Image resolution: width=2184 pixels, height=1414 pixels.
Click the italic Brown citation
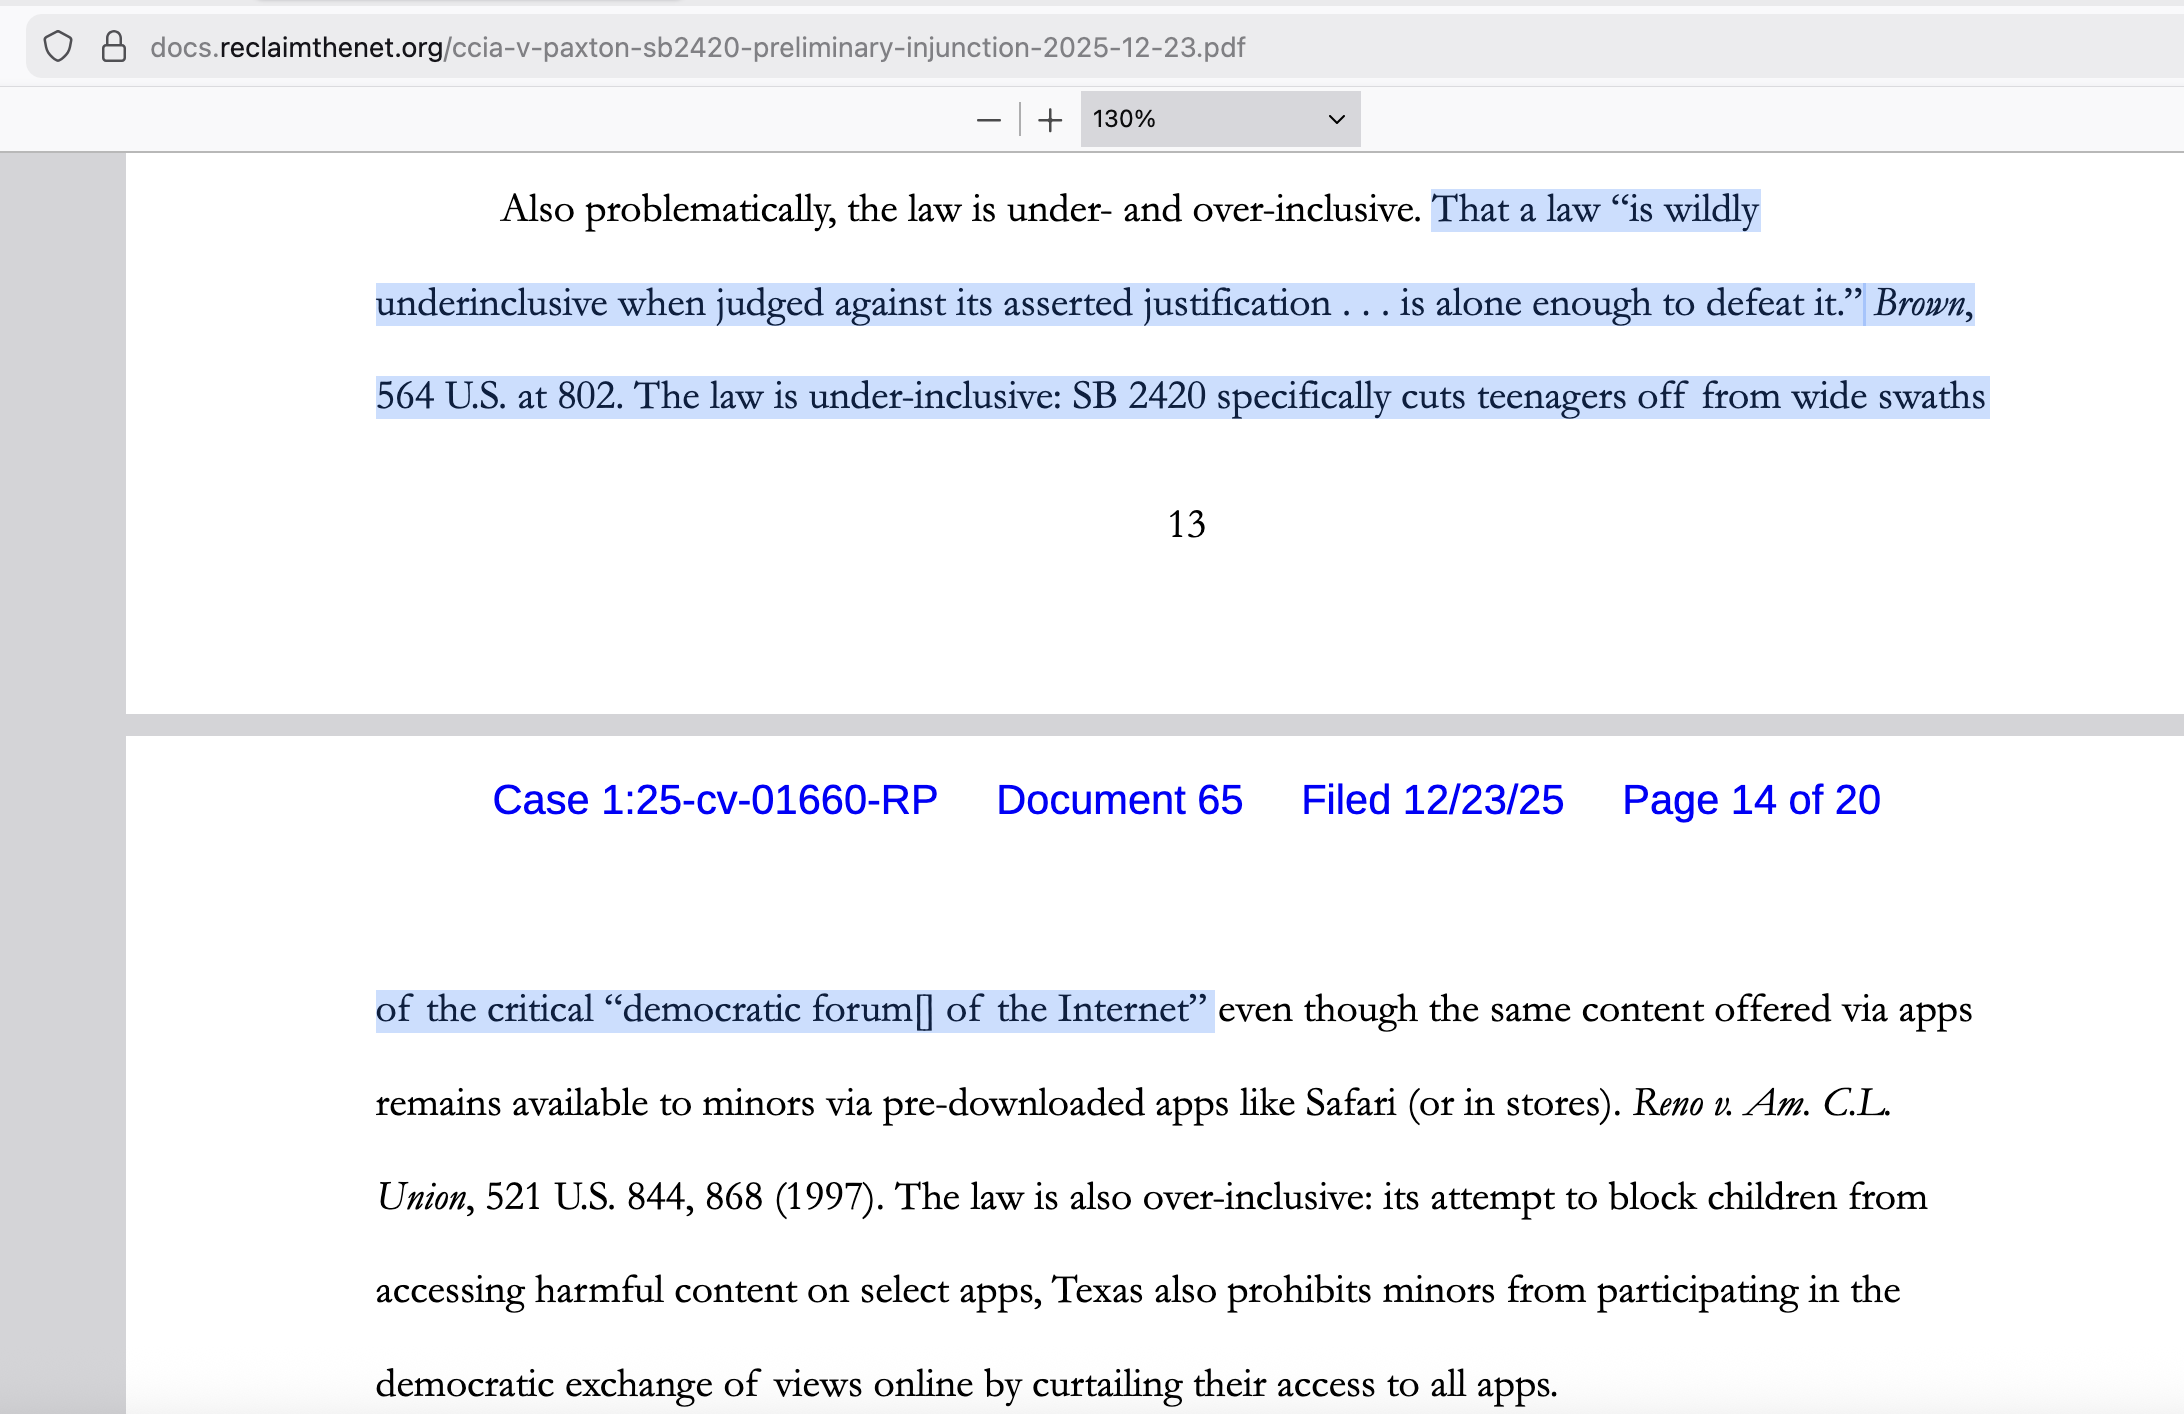click(x=1921, y=303)
